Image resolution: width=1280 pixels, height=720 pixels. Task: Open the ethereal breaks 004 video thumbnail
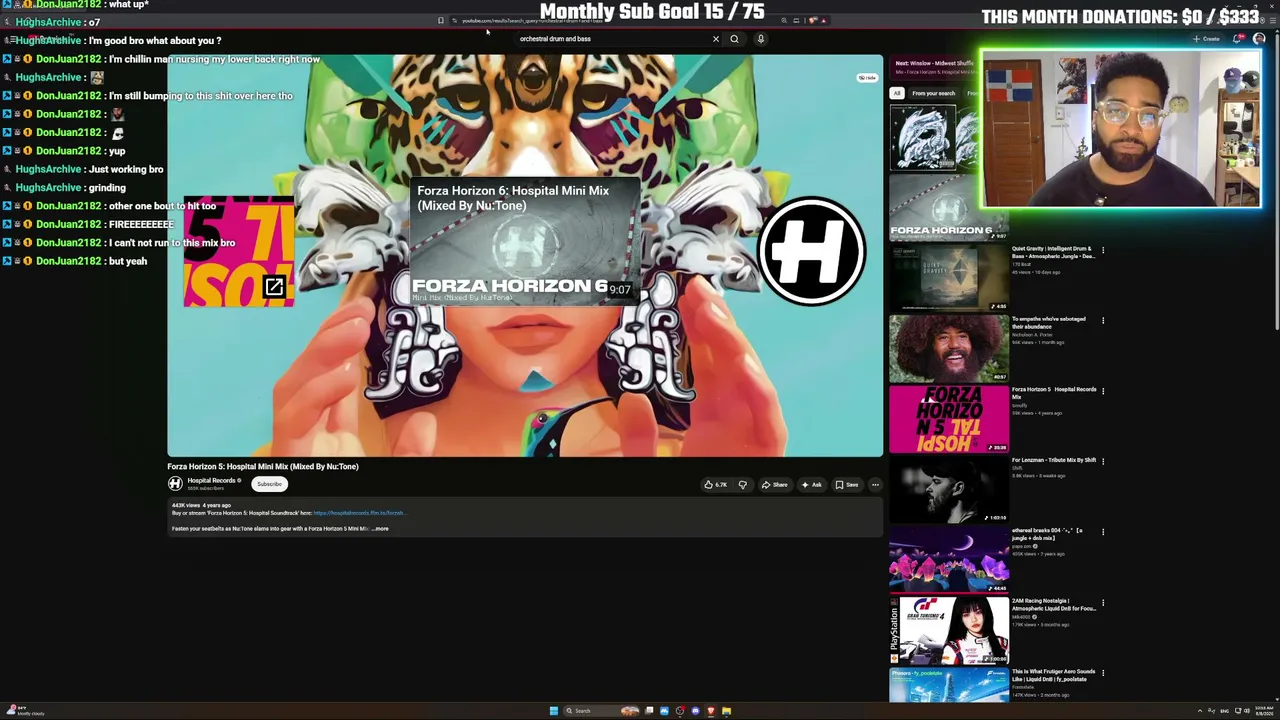pos(949,560)
